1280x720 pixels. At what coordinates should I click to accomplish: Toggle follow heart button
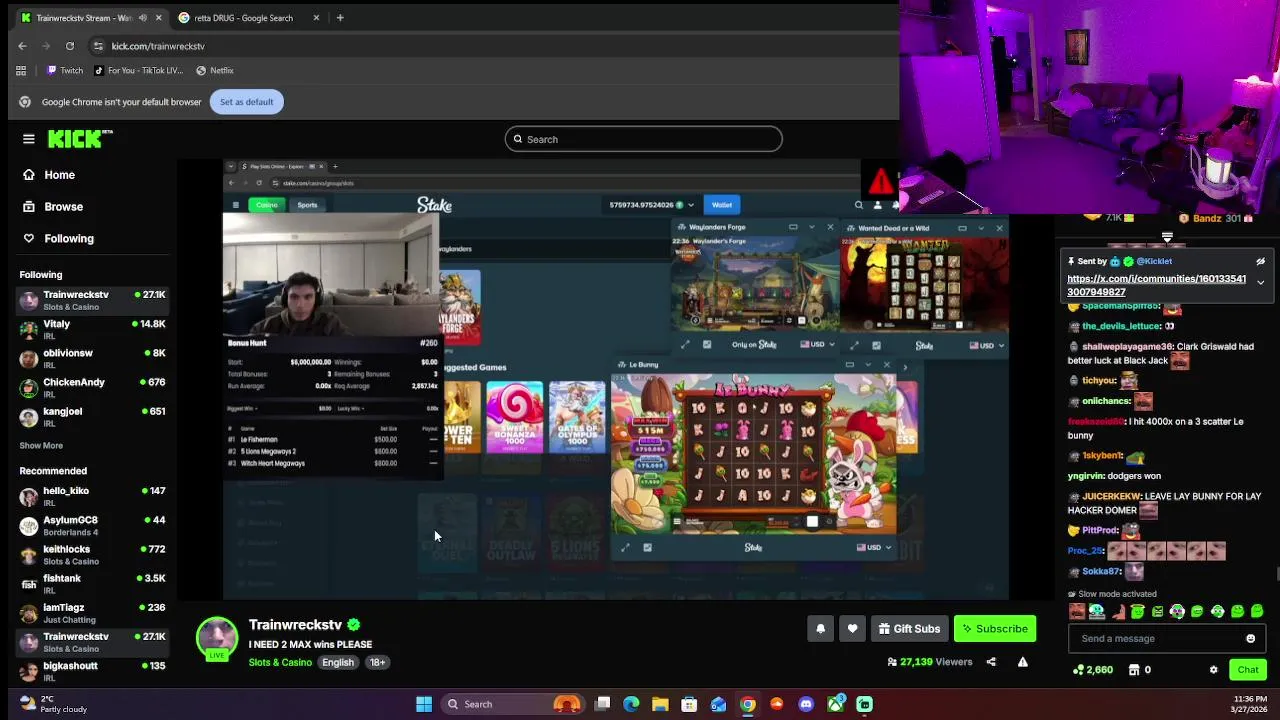click(852, 629)
